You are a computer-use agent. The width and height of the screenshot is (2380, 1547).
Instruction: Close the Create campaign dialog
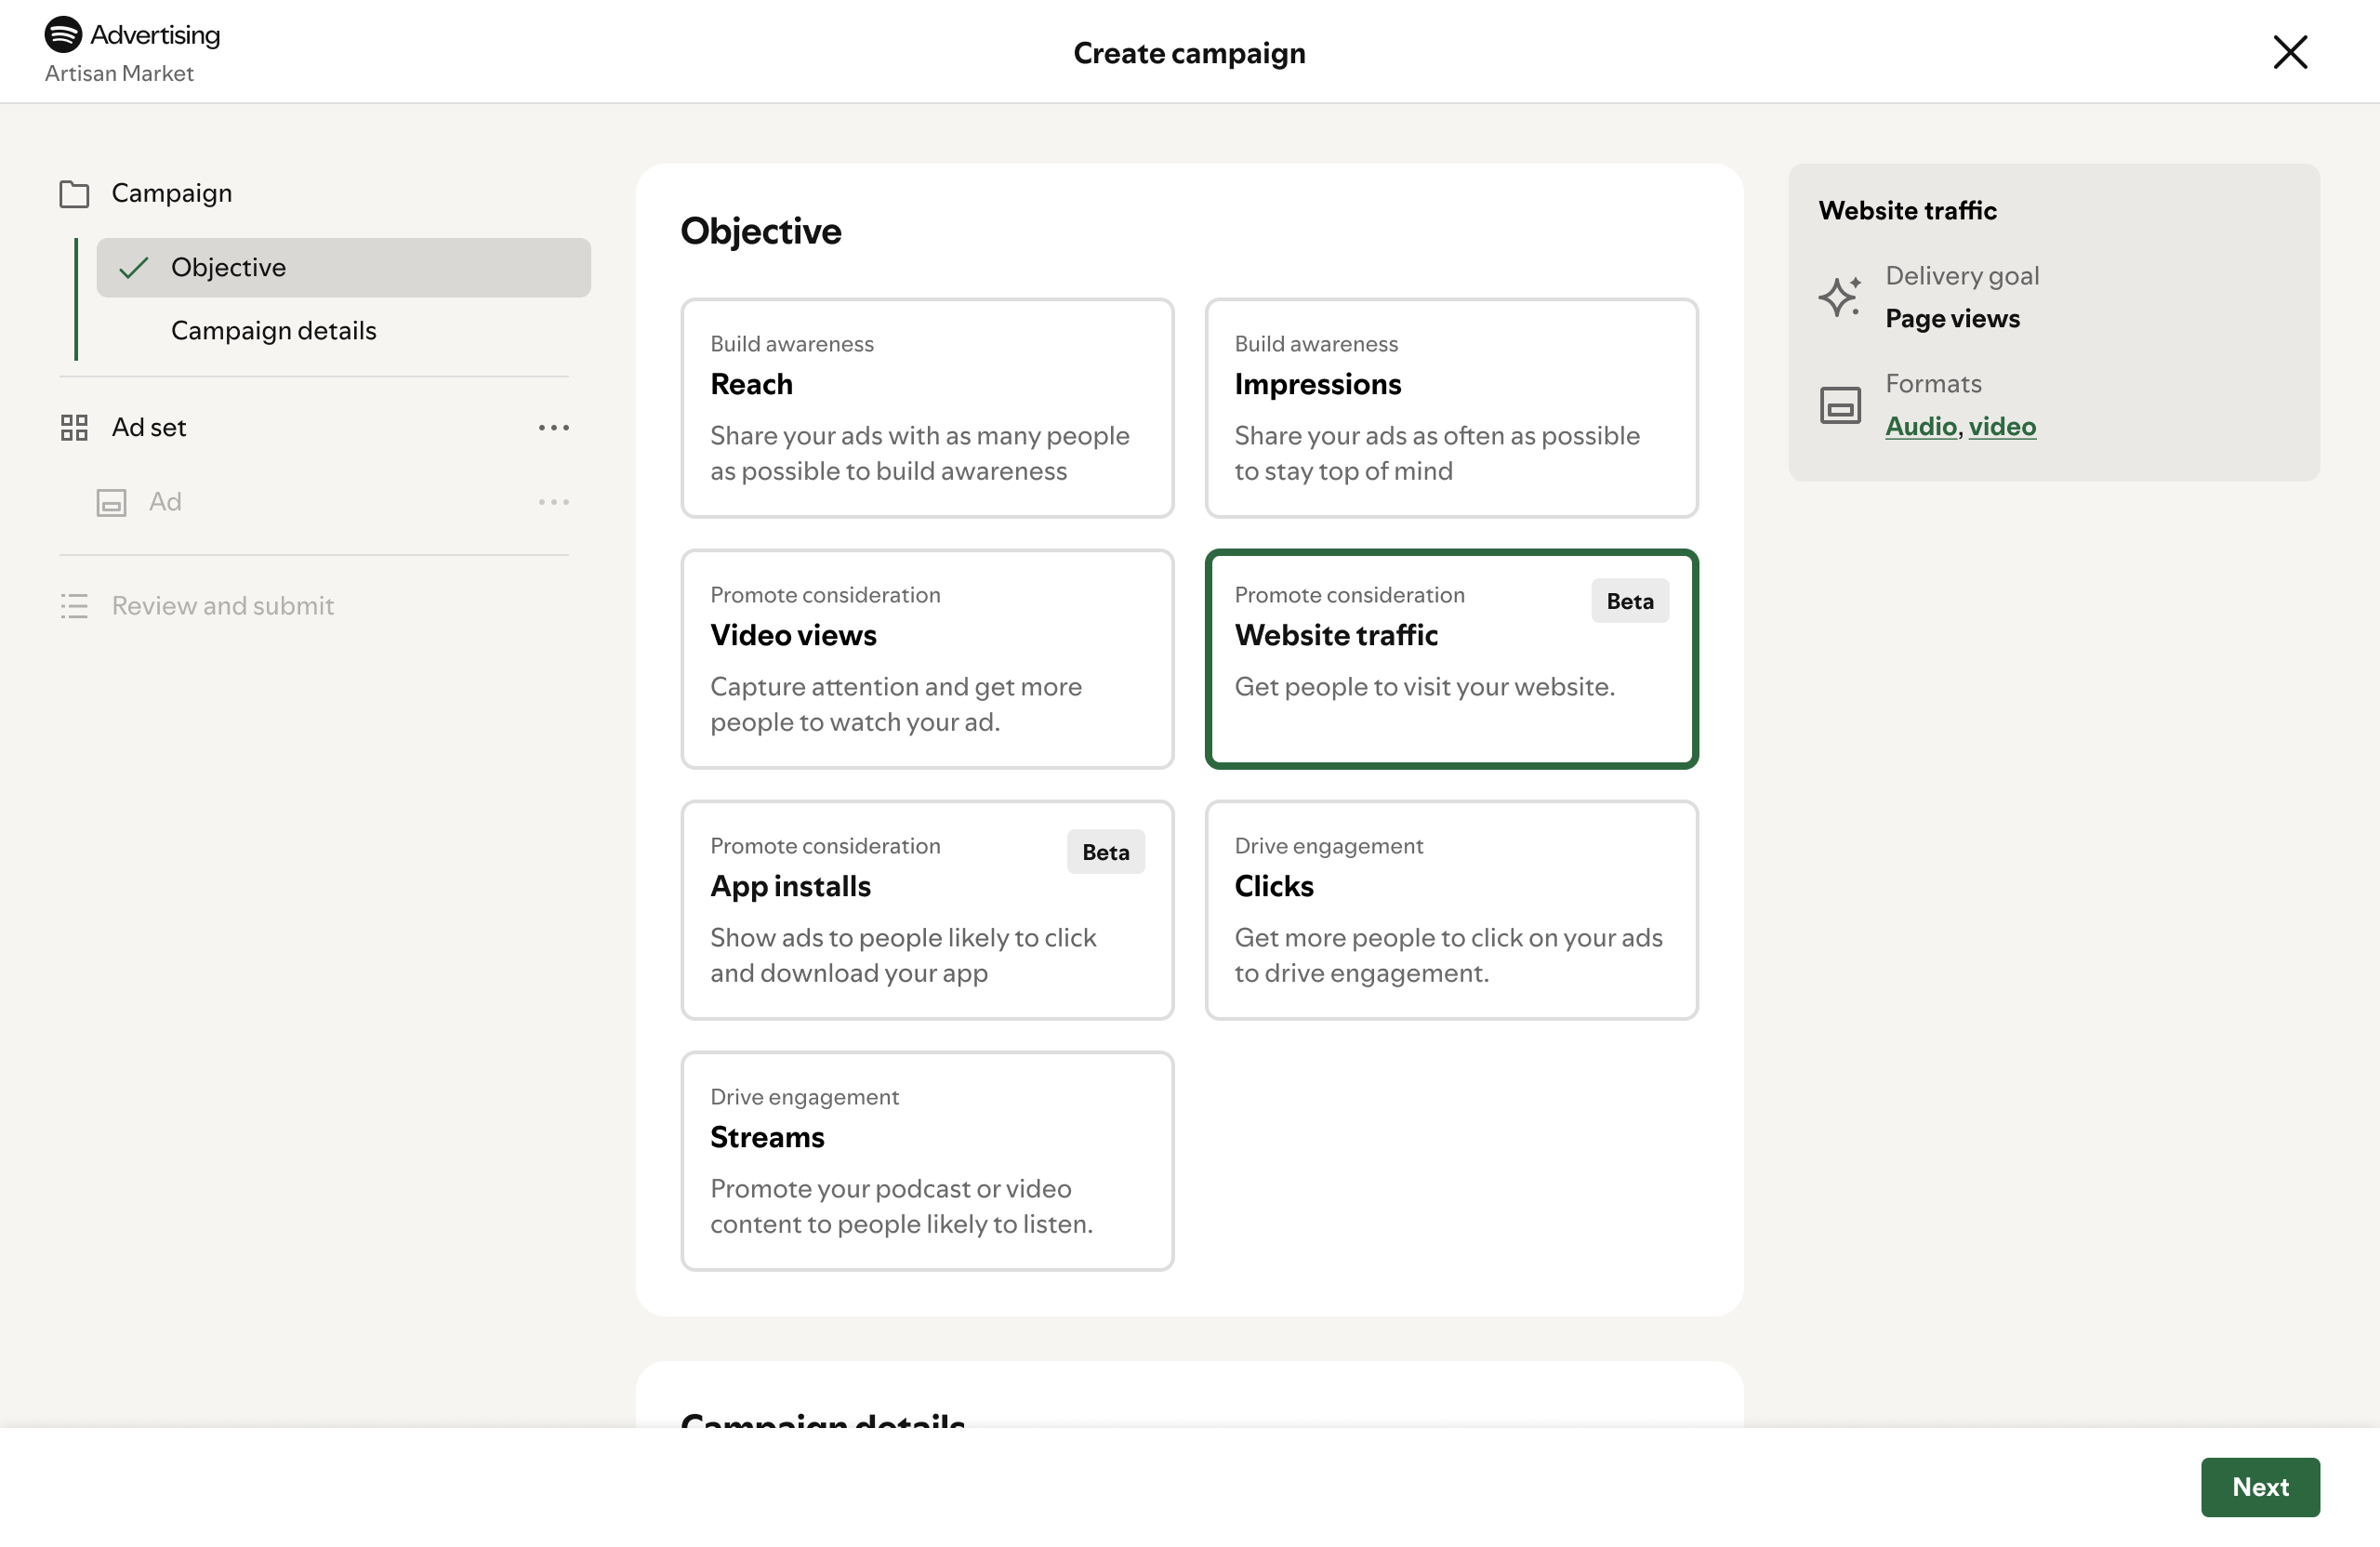[2289, 52]
